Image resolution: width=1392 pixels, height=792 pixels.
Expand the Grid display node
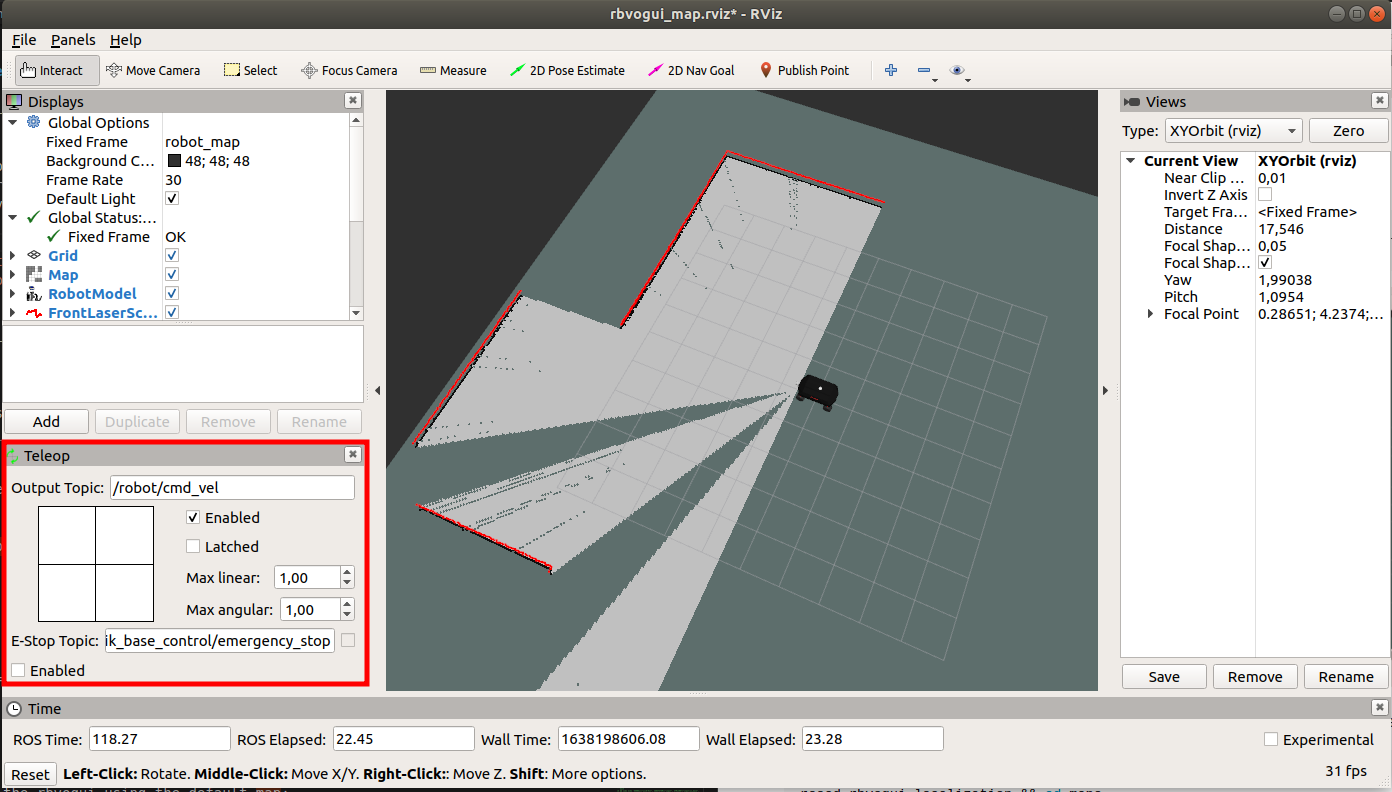point(13,255)
